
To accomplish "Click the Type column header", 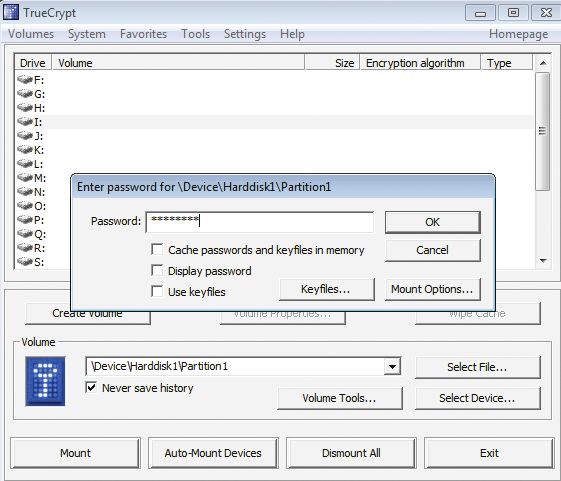I will 507,63.
